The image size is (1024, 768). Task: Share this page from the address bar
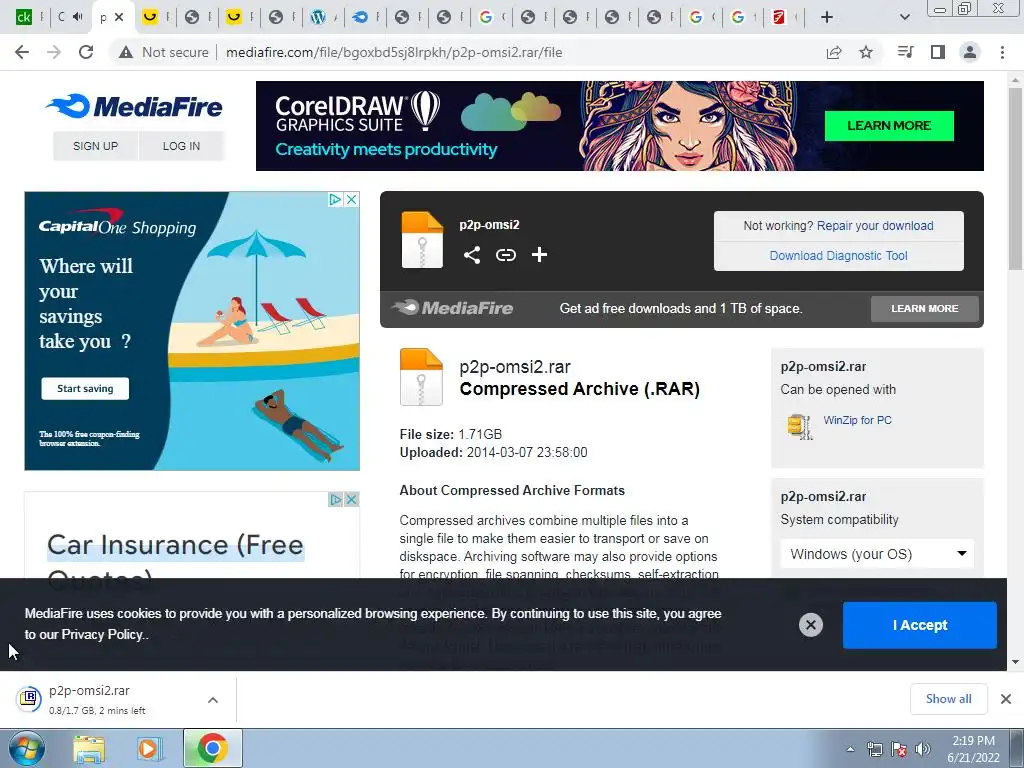coord(834,52)
